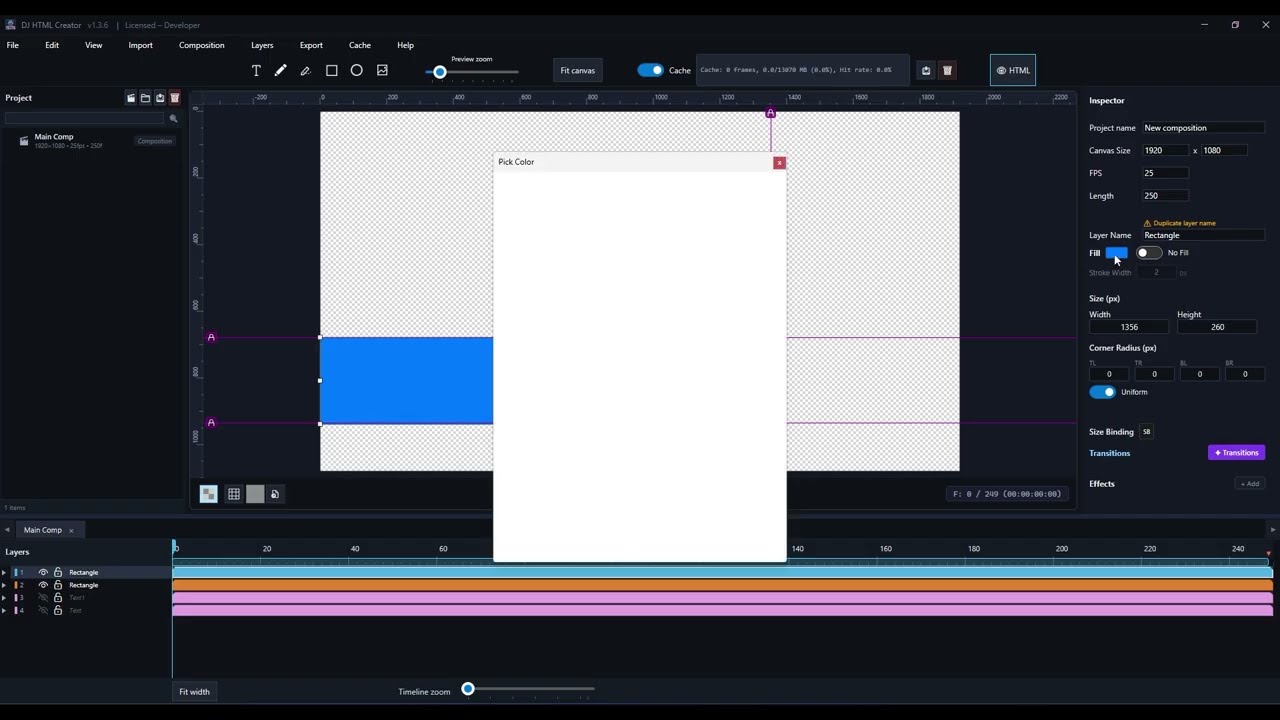Toggle the checkerboard transparency background button
Image resolution: width=1280 pixels, height=720 pixels.
click(x=208, y=494)
